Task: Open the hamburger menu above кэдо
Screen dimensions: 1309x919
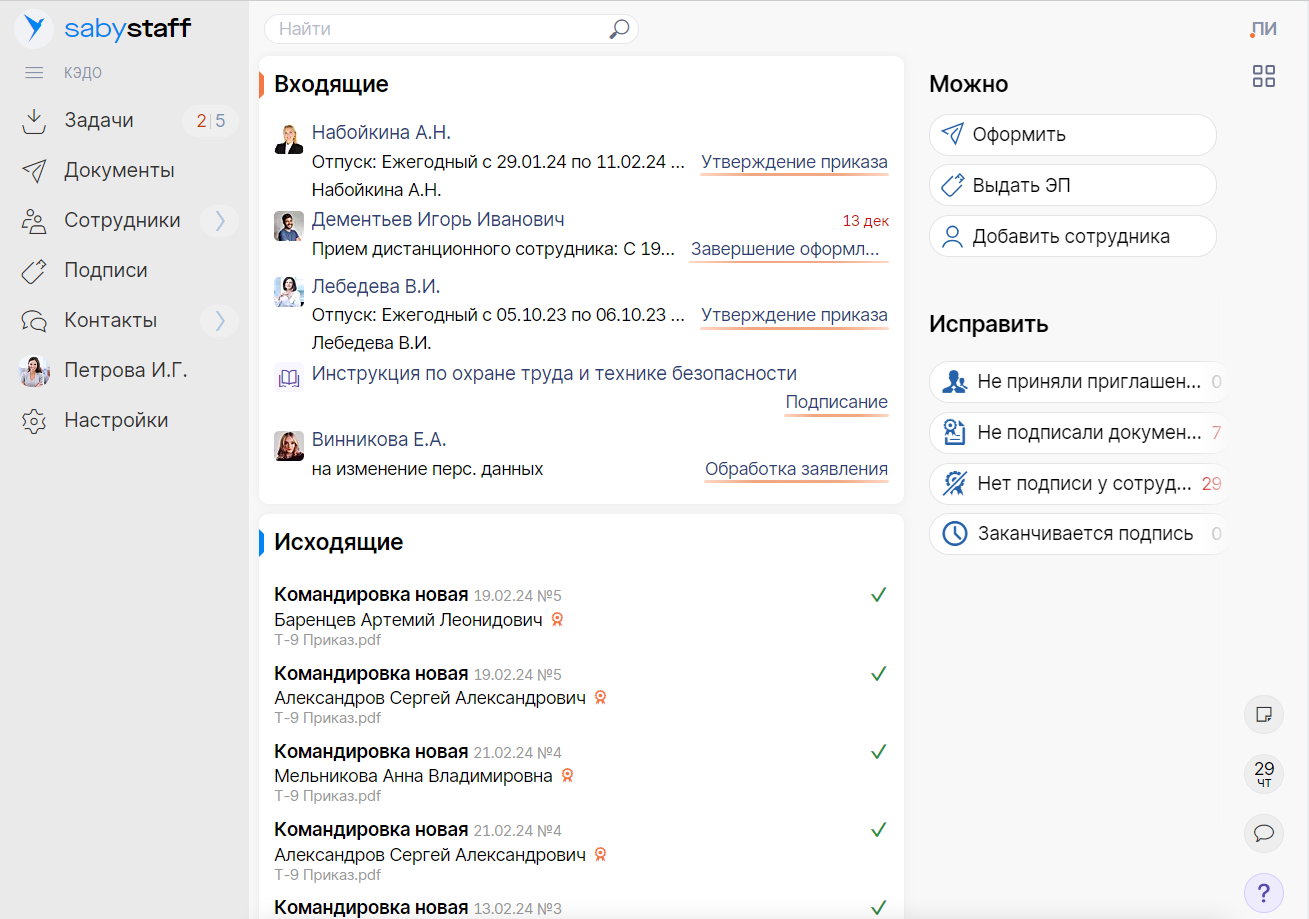Action: point(33,71)
